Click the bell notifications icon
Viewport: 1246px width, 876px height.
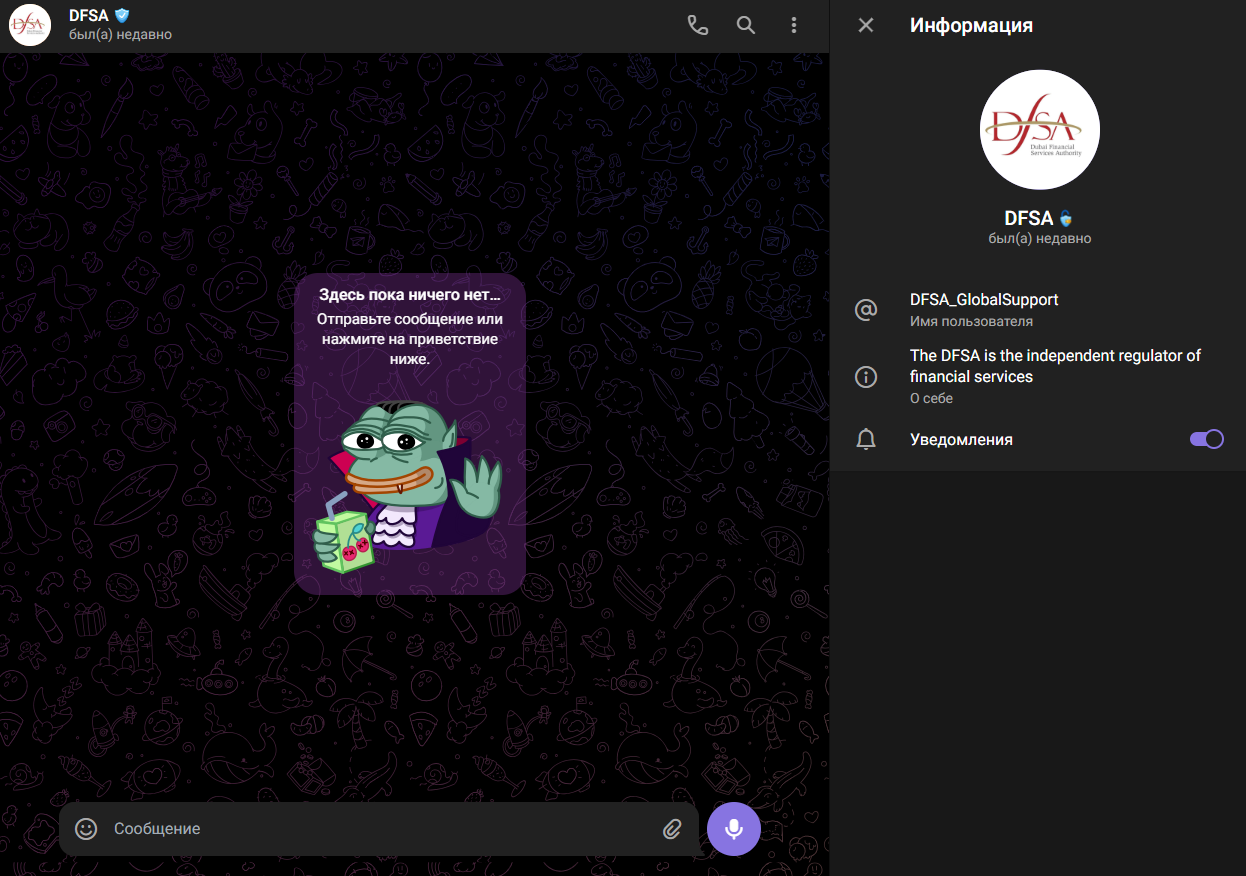866,439
